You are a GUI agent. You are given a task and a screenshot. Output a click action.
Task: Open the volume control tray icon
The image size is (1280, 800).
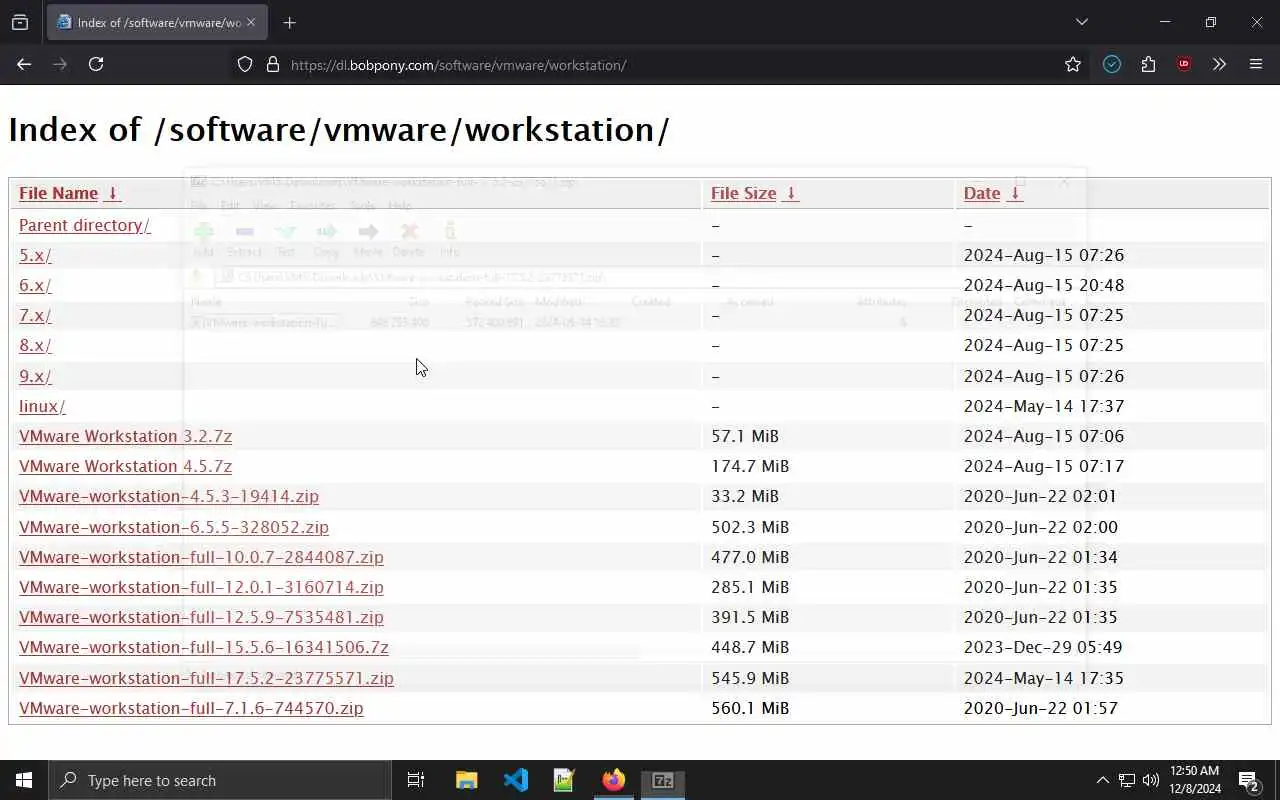pyautogui.click(x=1151, y=780)
